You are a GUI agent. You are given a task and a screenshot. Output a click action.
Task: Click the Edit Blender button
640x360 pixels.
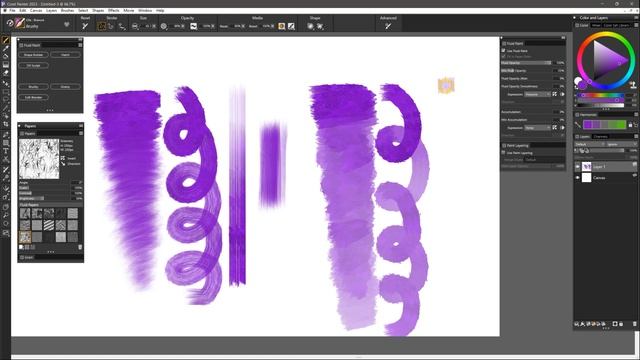[33, 98]
